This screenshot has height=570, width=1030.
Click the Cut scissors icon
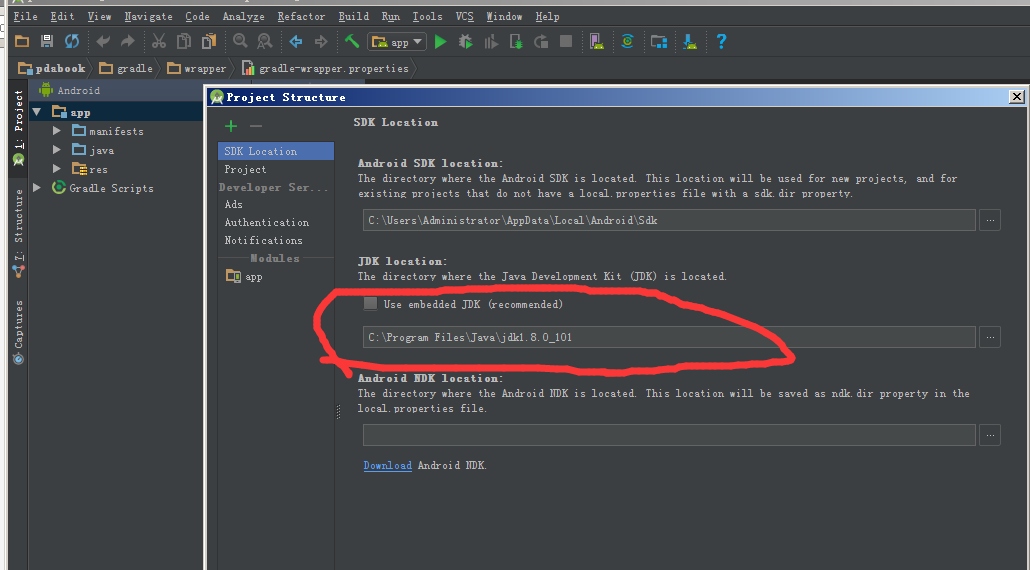[x=158, y=41]
